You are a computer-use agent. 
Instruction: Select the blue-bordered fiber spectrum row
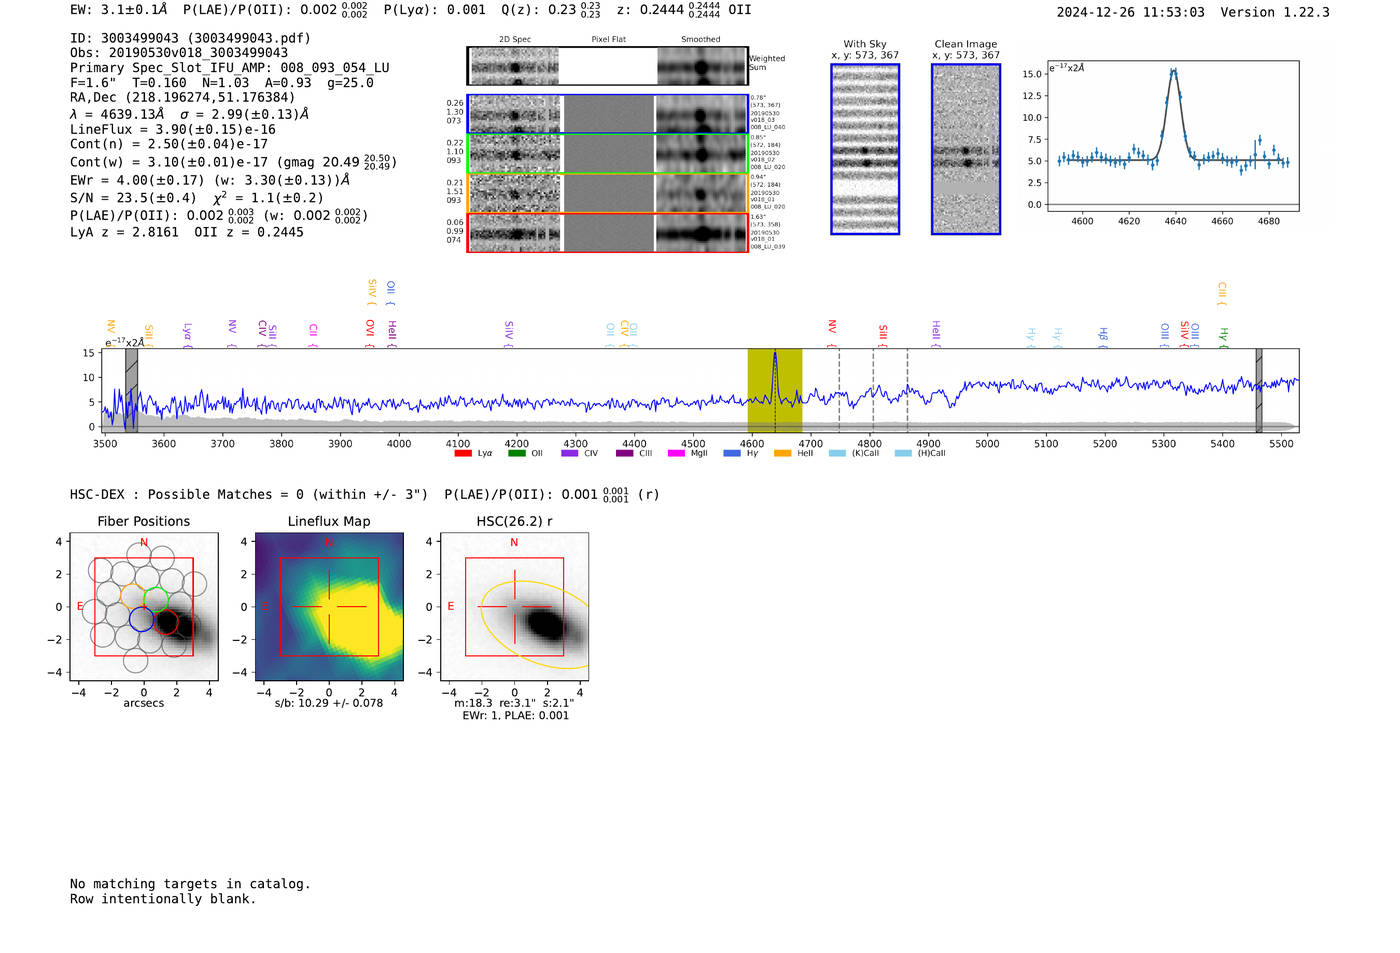point(608,114)
